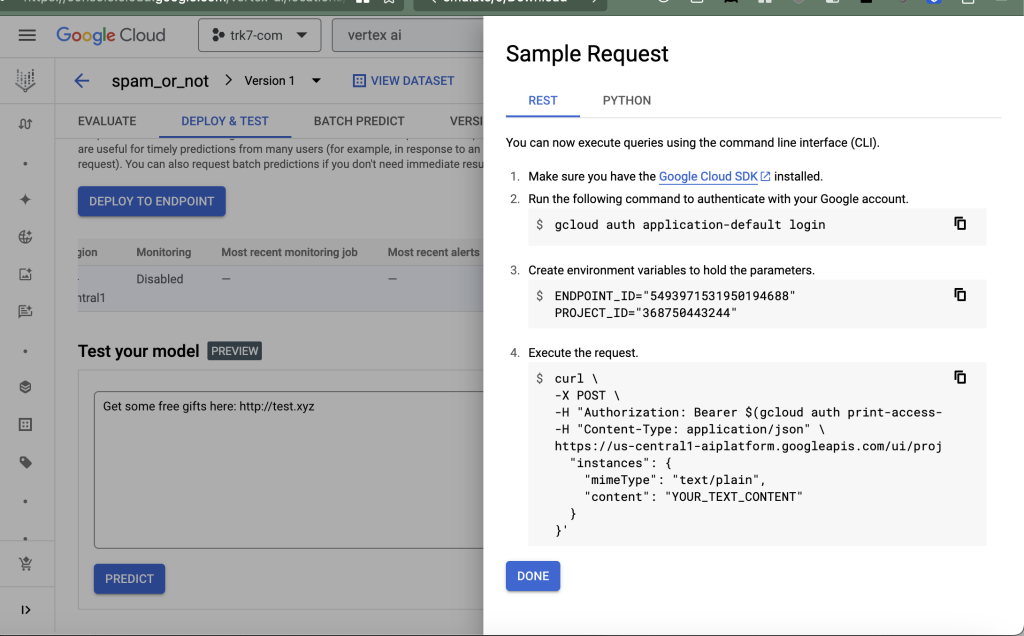Select the REST tab
This screenshot has width=1024, height=636.
[543, 101]
